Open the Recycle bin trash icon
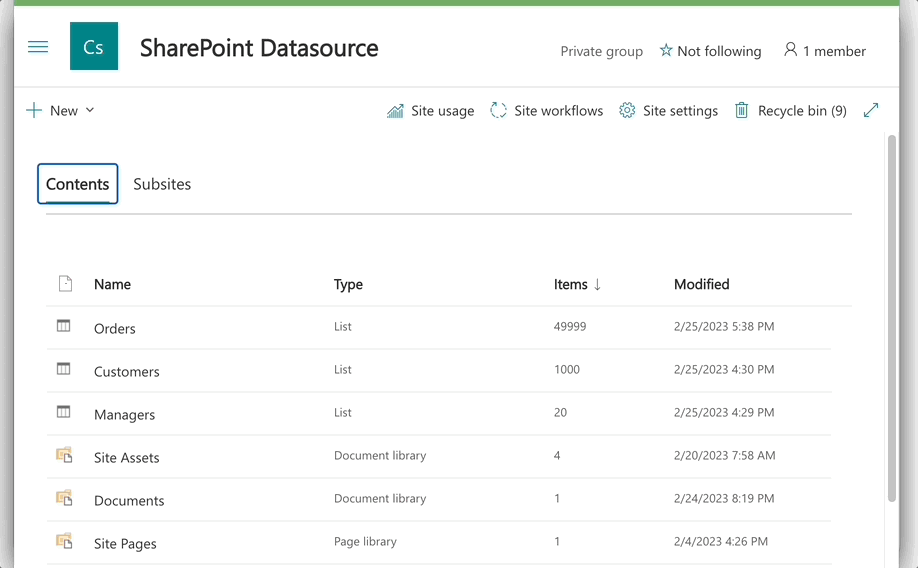Image resolution: width=918 pixels, height=568 pixels. (x=742, y=110)
